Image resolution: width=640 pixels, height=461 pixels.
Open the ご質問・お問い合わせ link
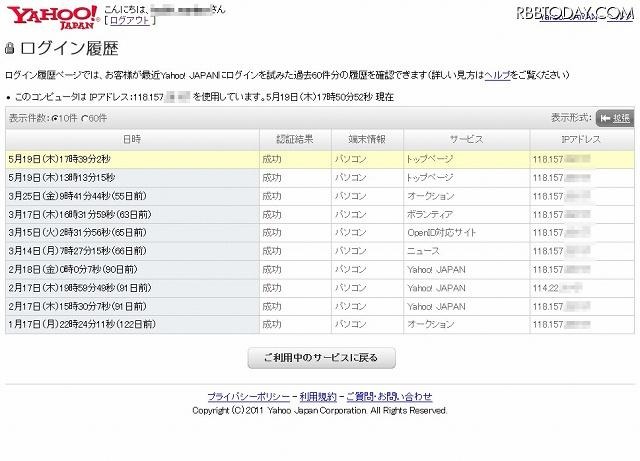click(389, 396)
